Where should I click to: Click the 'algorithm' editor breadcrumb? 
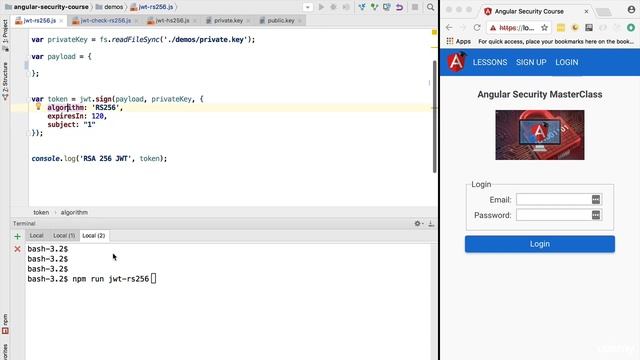click(x=74, y=212)
